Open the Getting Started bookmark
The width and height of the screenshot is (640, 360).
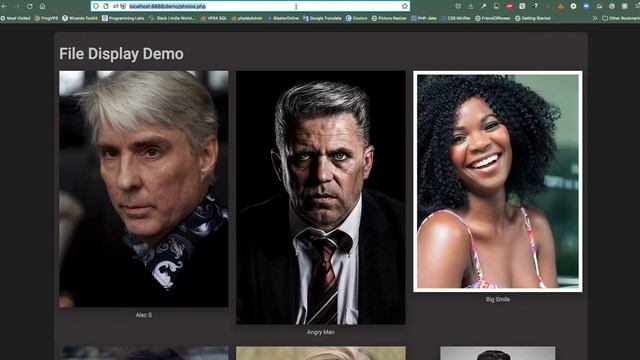533,18
